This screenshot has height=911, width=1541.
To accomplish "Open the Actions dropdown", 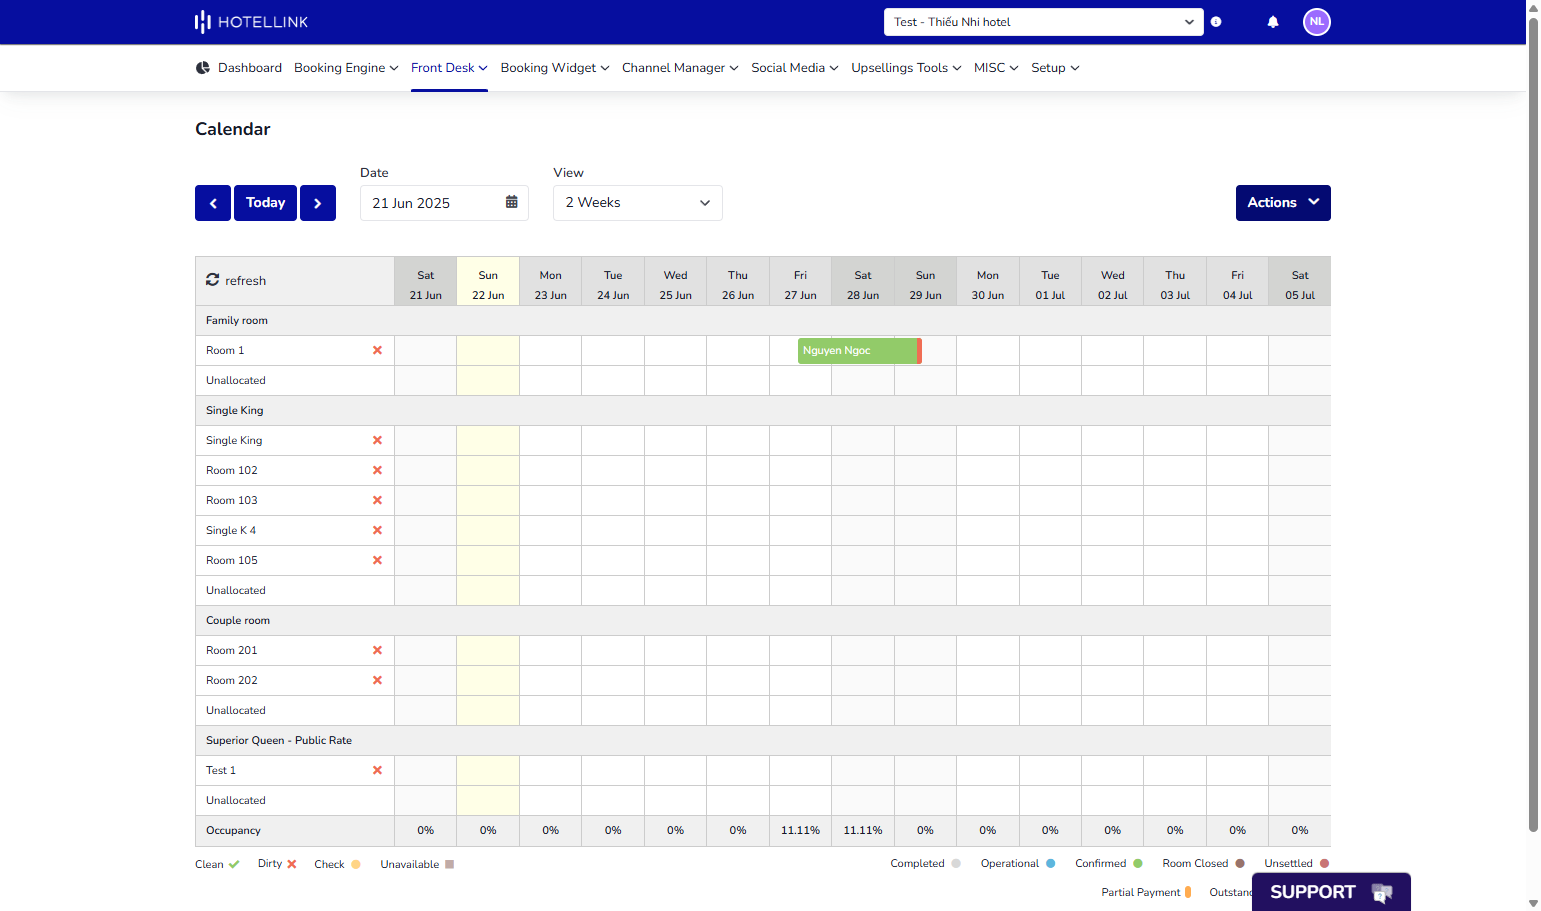I will (x=1283, y=203).
